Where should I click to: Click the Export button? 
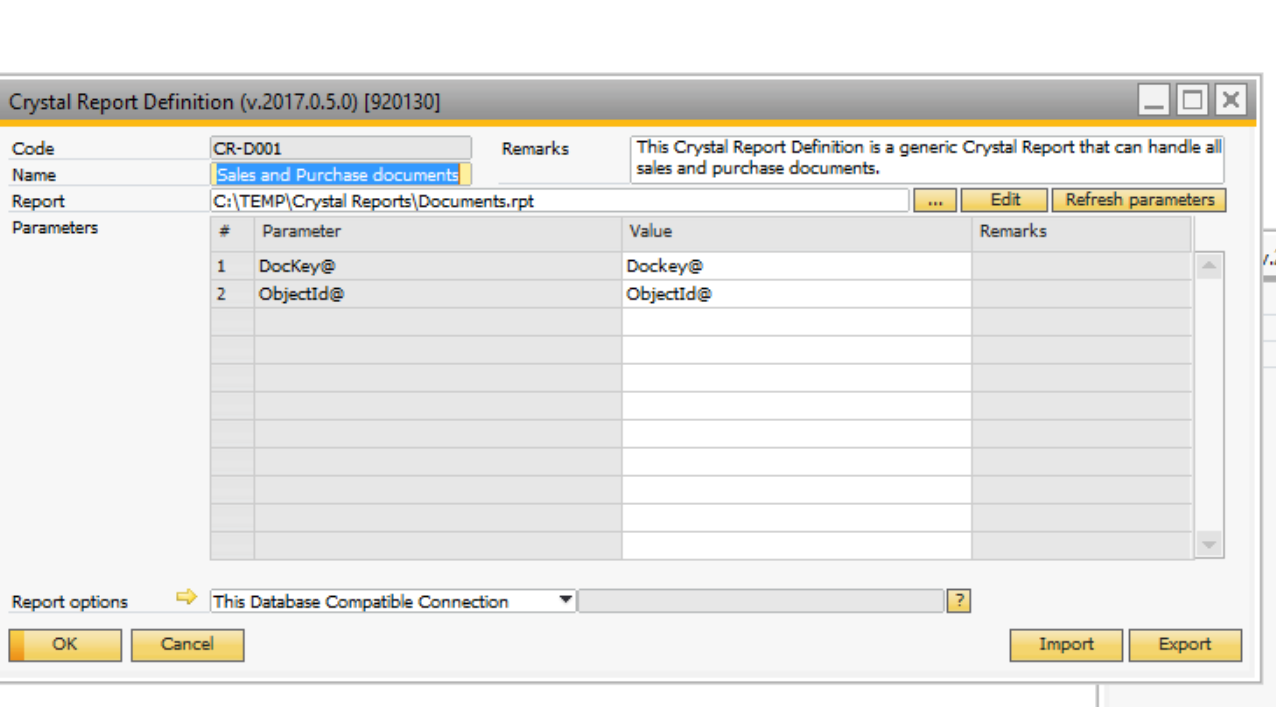pos(1185,645)
